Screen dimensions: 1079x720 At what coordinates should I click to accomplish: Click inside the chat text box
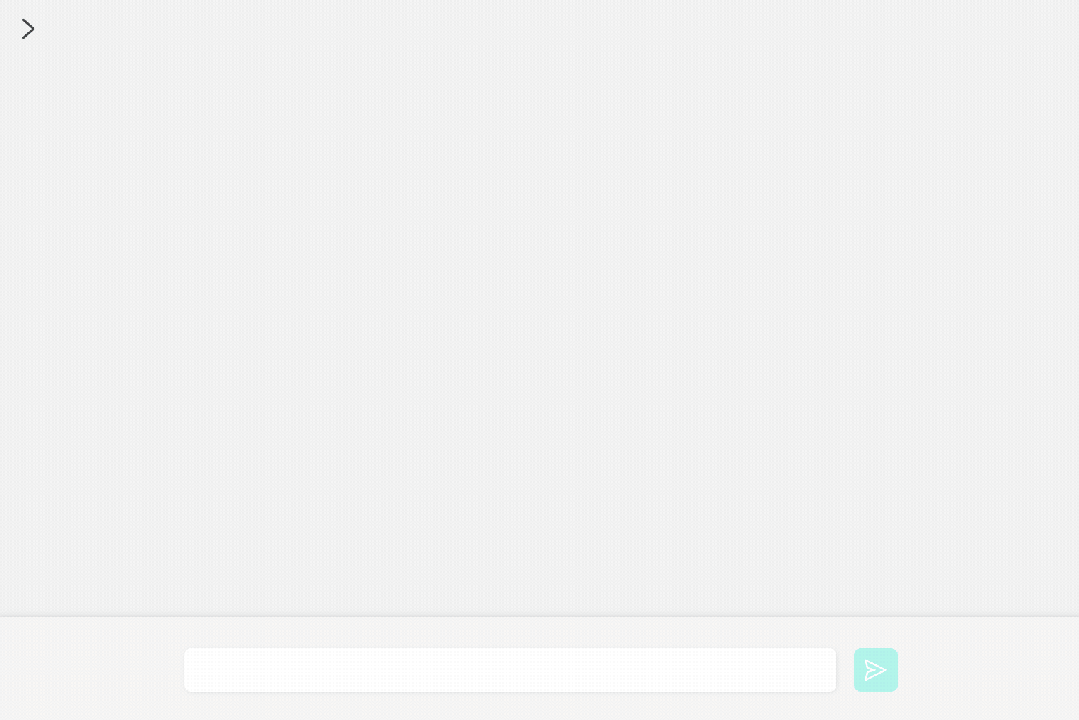(510, 670)
